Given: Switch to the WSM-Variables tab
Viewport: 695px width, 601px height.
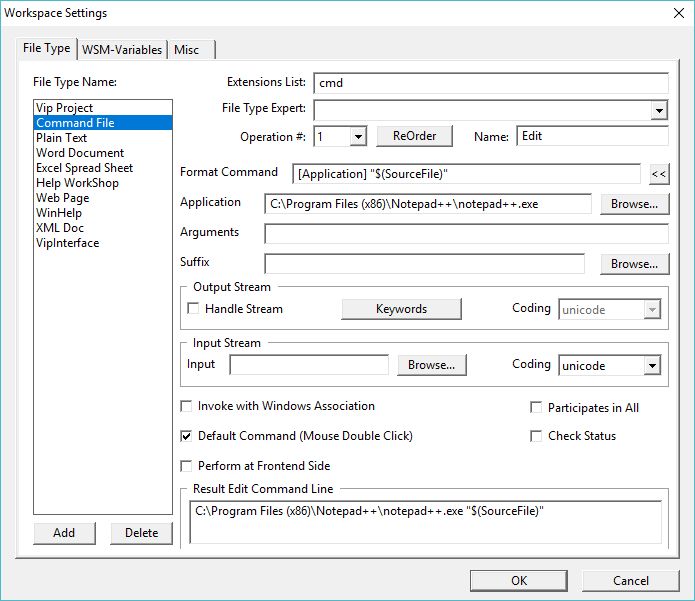Looking at the screenshot, I should tap(122, 50).
